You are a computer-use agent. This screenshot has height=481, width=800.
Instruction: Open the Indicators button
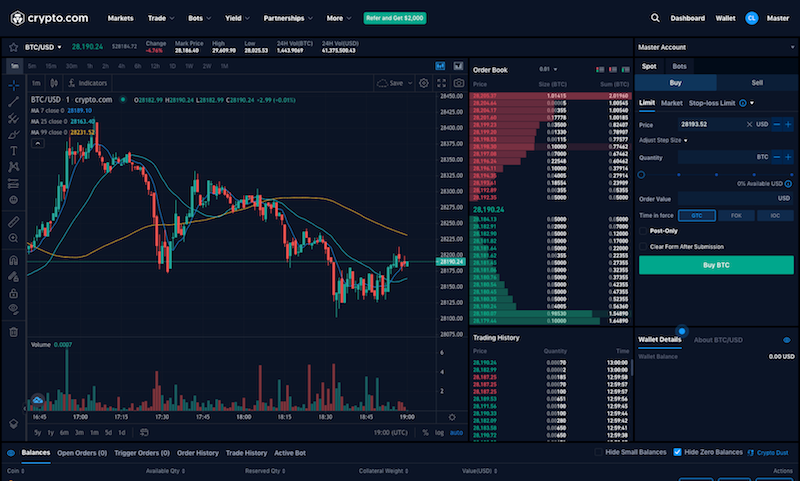88,83
